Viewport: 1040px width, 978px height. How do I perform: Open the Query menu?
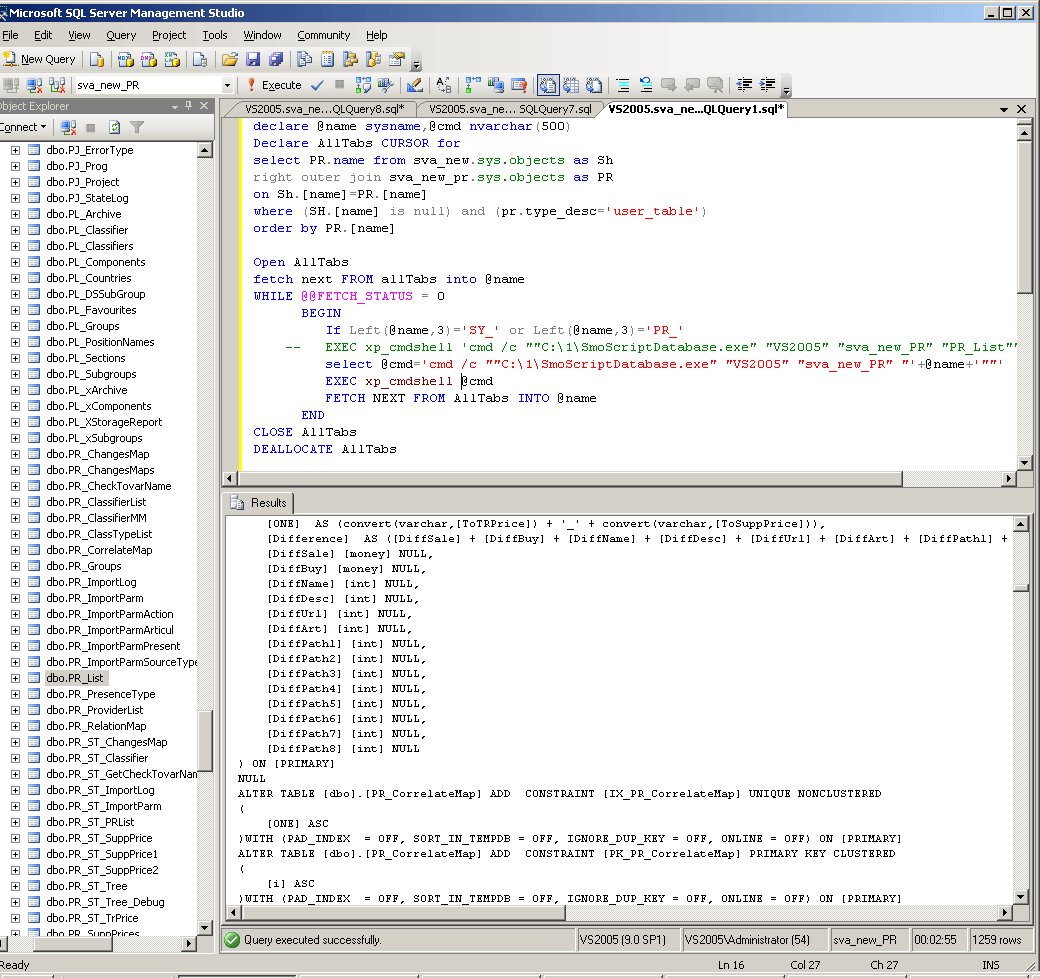[x=121, y=35]
